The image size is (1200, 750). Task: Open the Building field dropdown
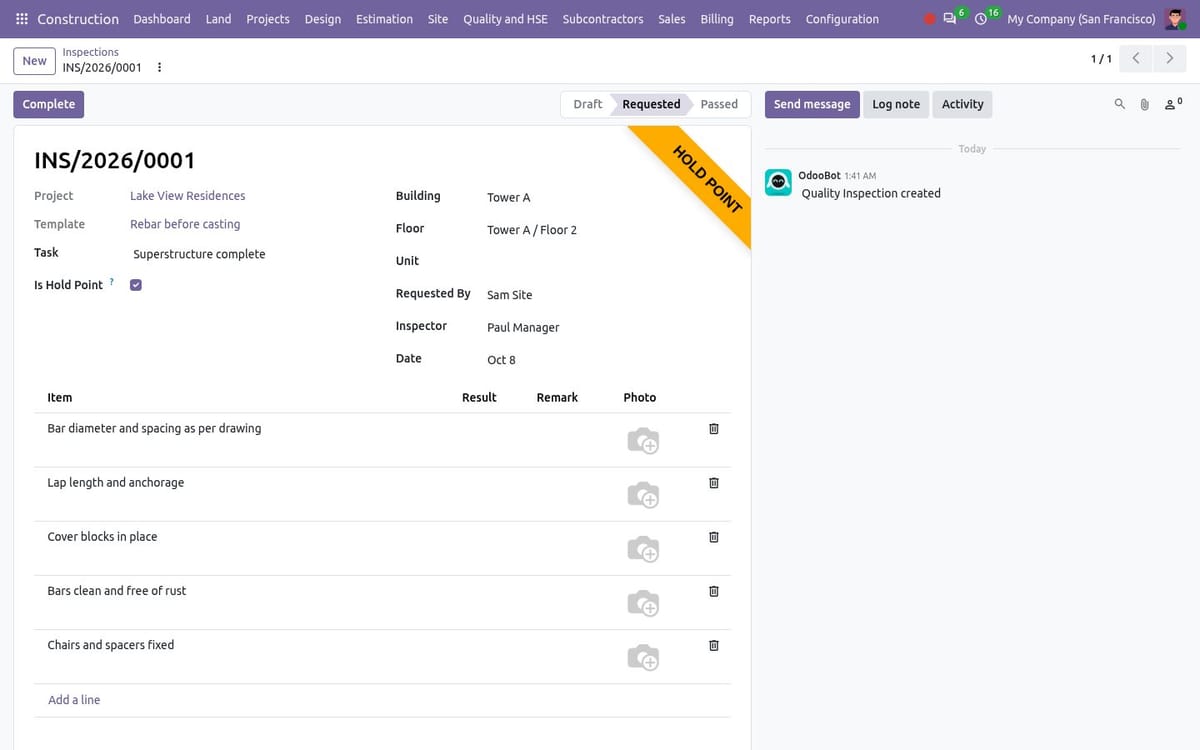click(609, 197)
